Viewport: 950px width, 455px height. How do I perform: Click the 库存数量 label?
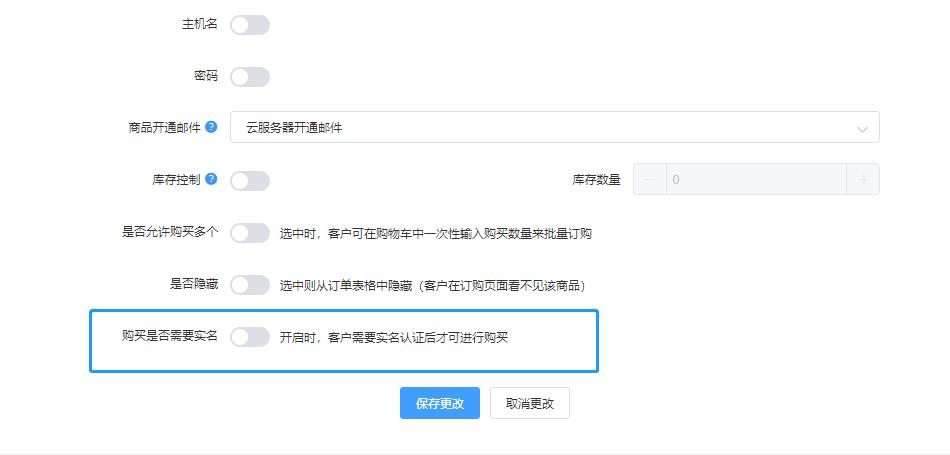pyautogui.click(x=596, y=180)
